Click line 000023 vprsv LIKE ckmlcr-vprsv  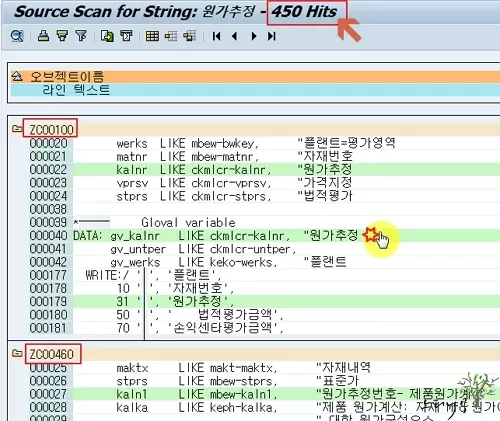tap(264, 183)
